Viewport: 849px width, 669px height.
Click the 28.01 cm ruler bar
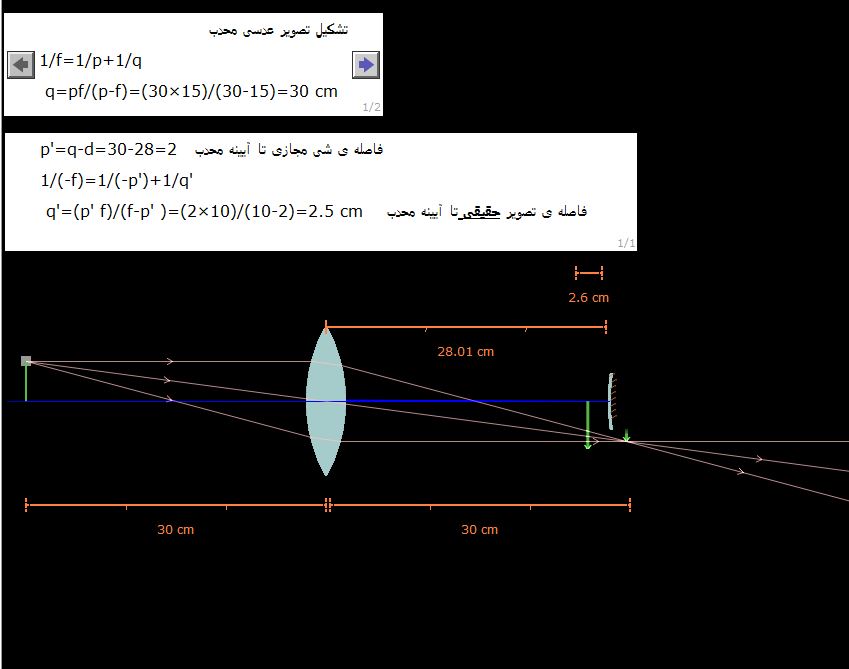click(x=465, y=326)
